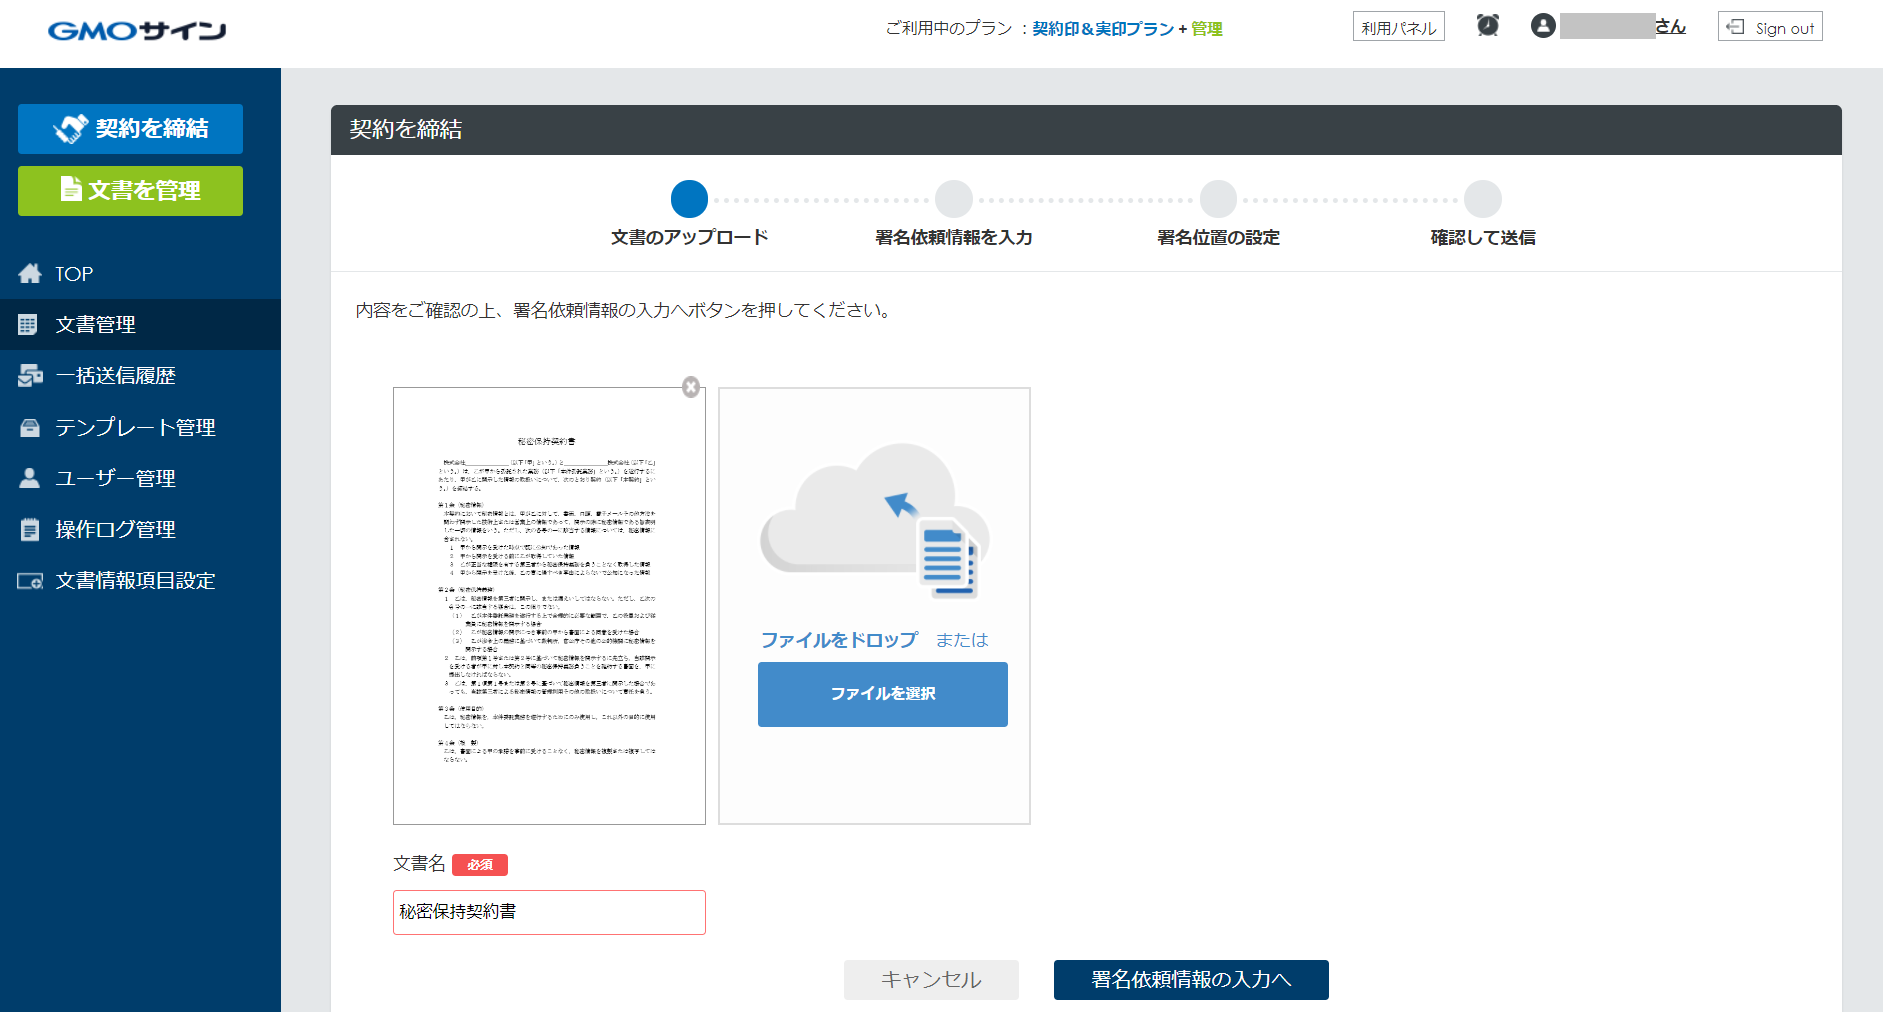Click the GMO Sign logo
This screenshot has height=1012, width=1883.
(137, 30)
